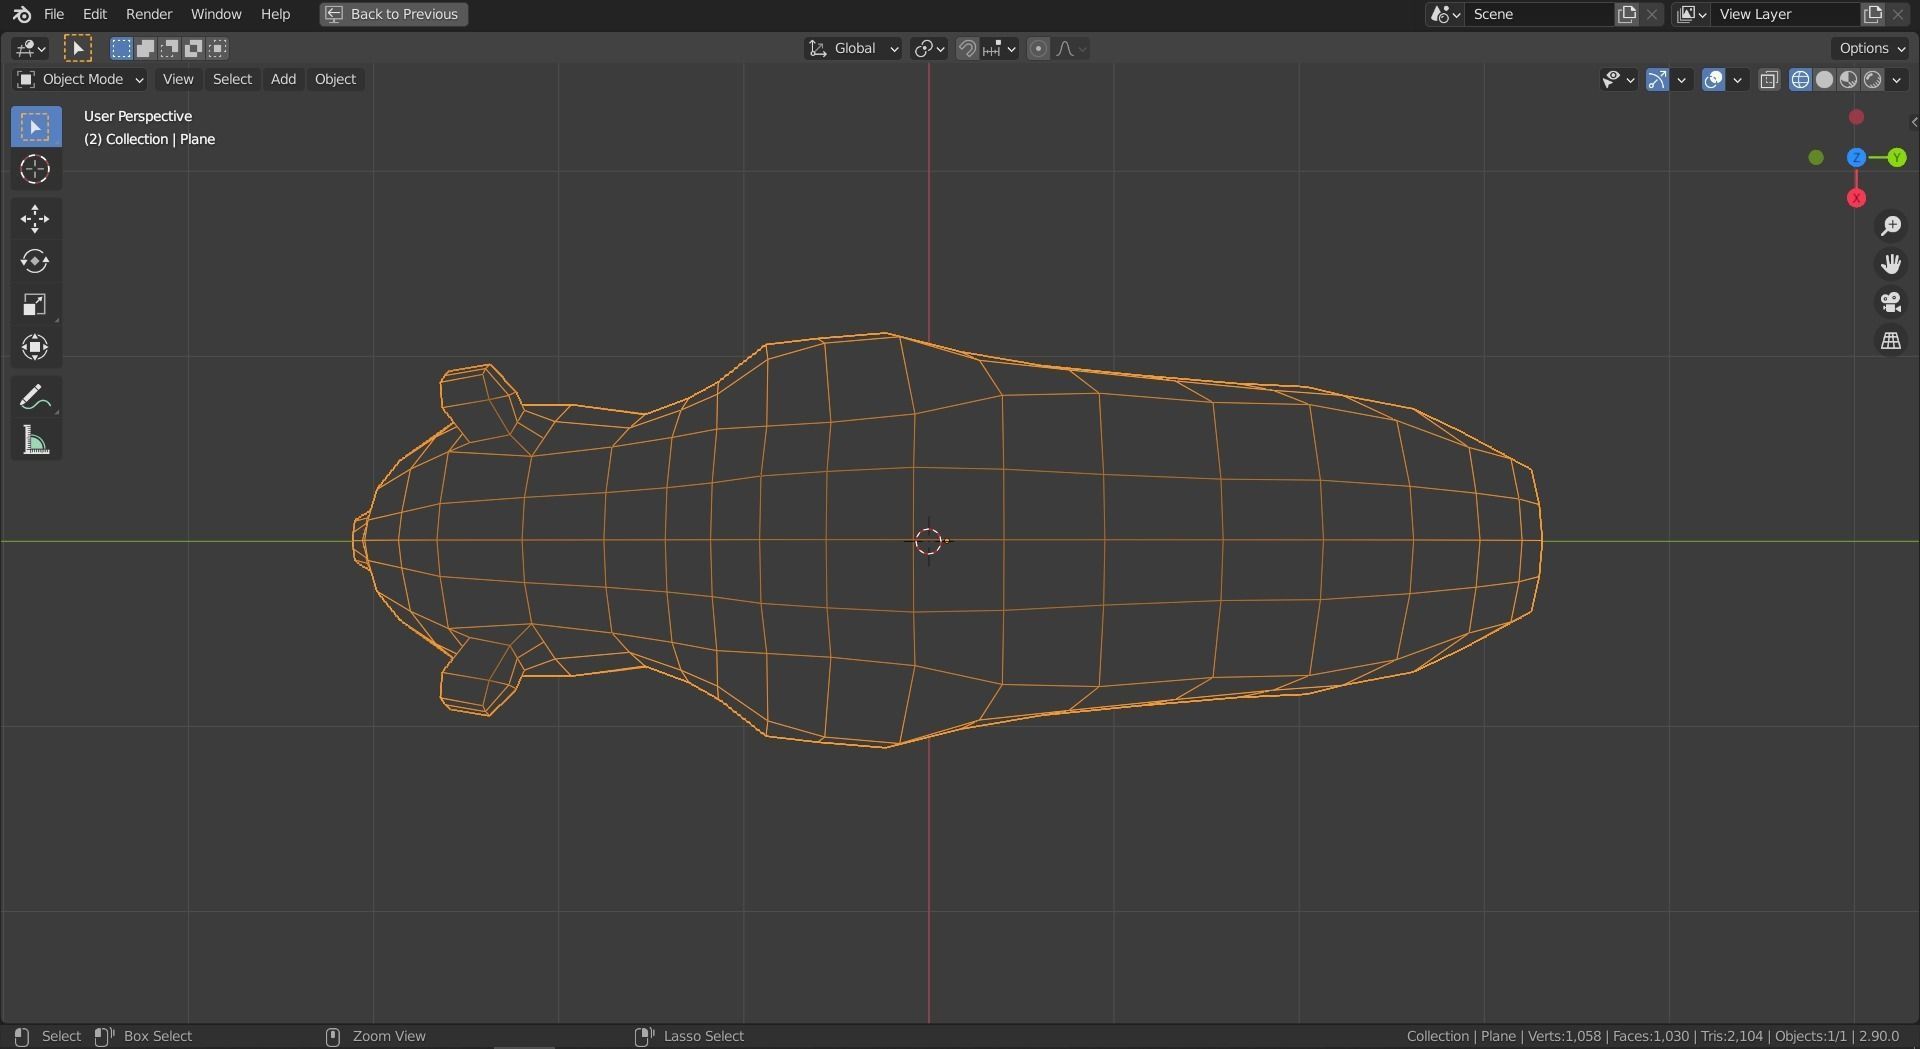Click the active tool icon in the tool header
Screen dimensions: 1920x1049
tap(78, 48)
